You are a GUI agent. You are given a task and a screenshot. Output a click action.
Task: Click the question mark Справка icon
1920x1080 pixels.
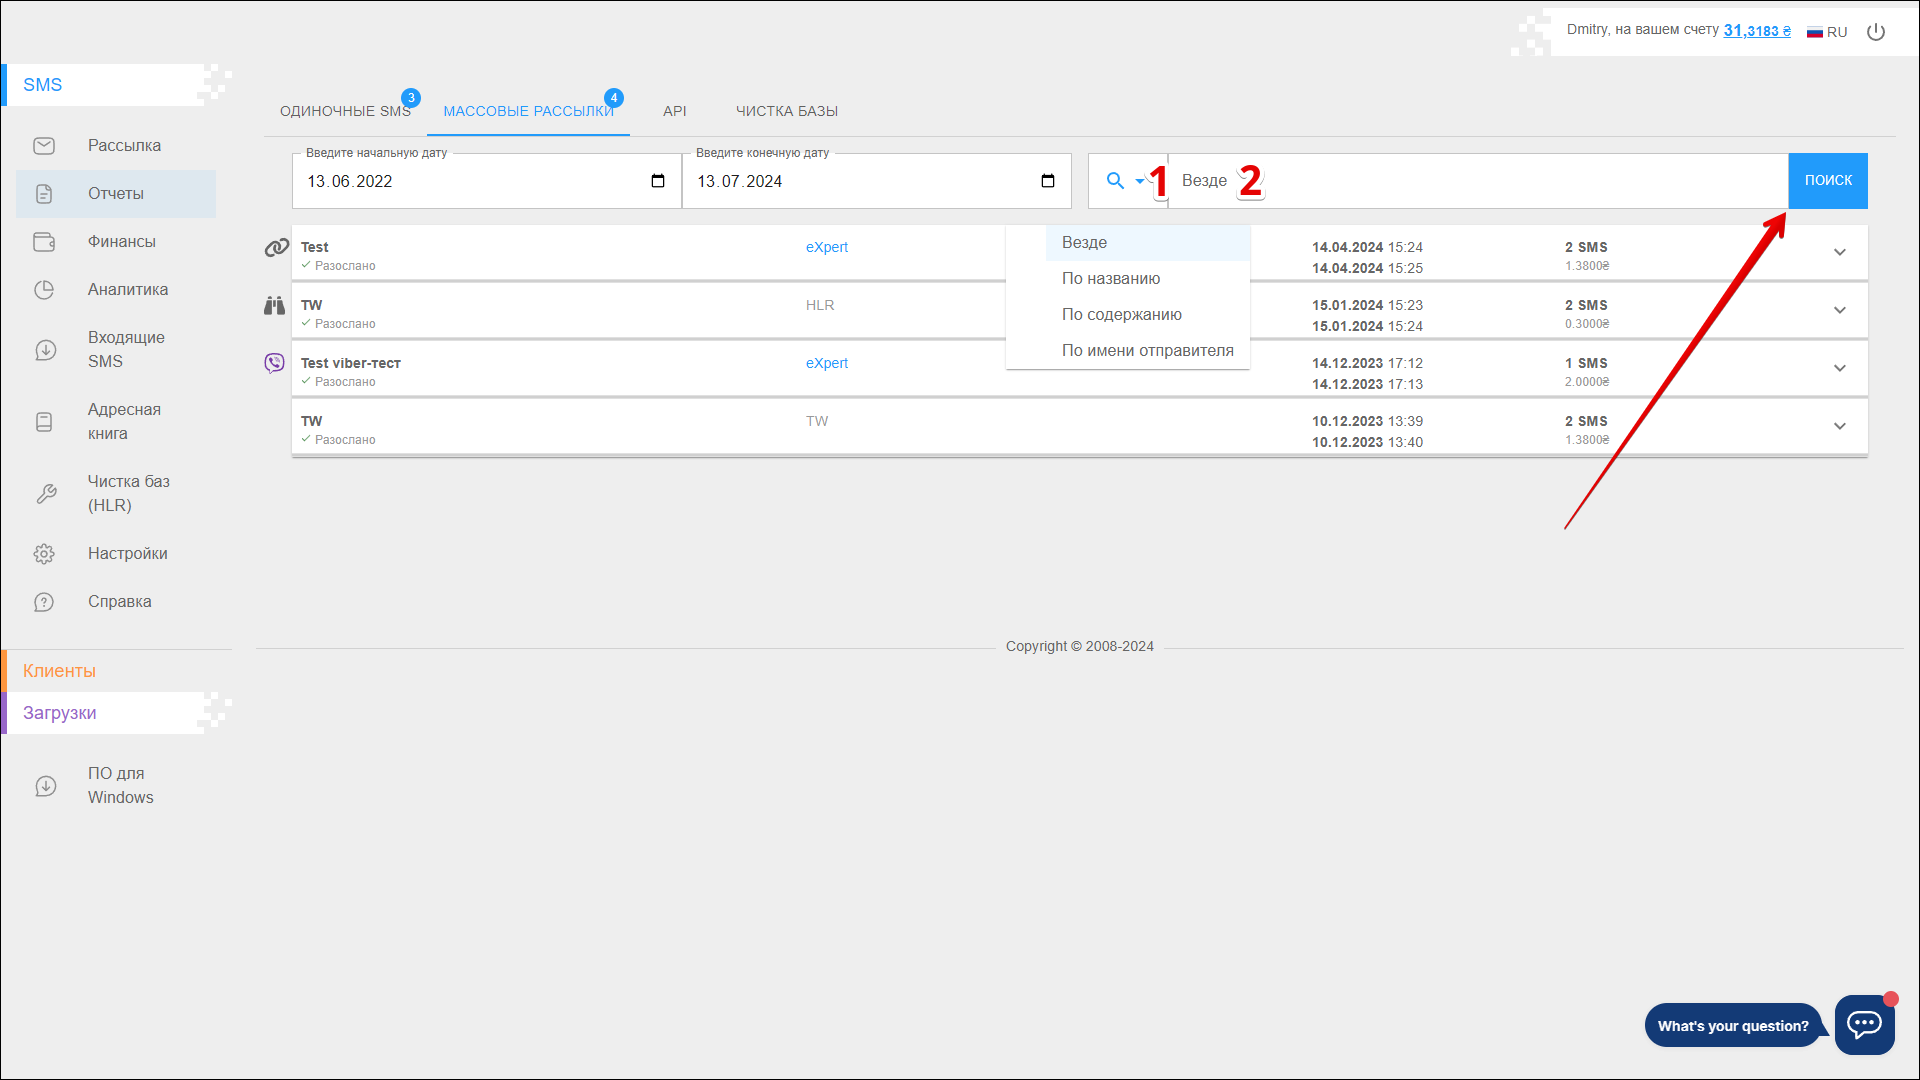tap(44, 602)
